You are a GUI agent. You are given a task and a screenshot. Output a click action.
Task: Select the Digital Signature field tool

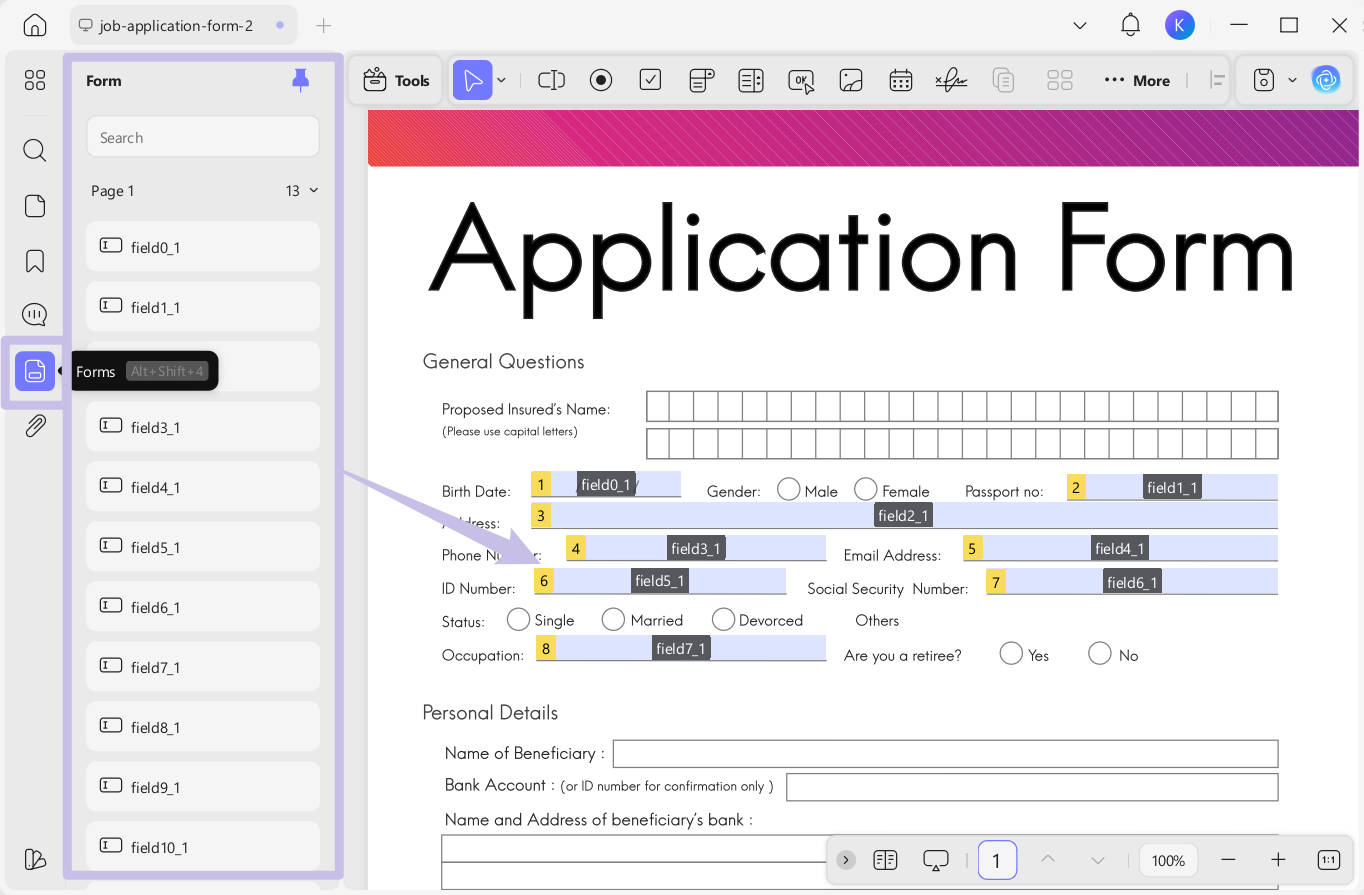950,80
